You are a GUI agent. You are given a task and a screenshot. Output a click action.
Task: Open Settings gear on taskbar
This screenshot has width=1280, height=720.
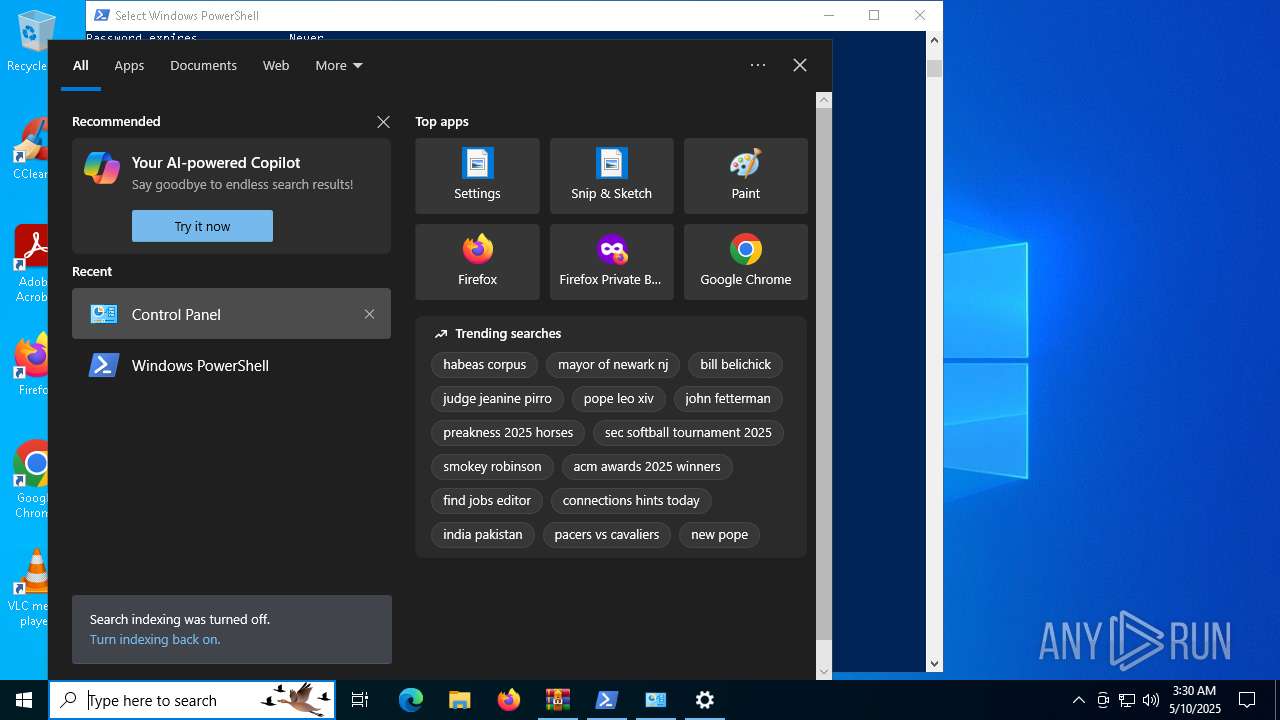coord(705,700)
